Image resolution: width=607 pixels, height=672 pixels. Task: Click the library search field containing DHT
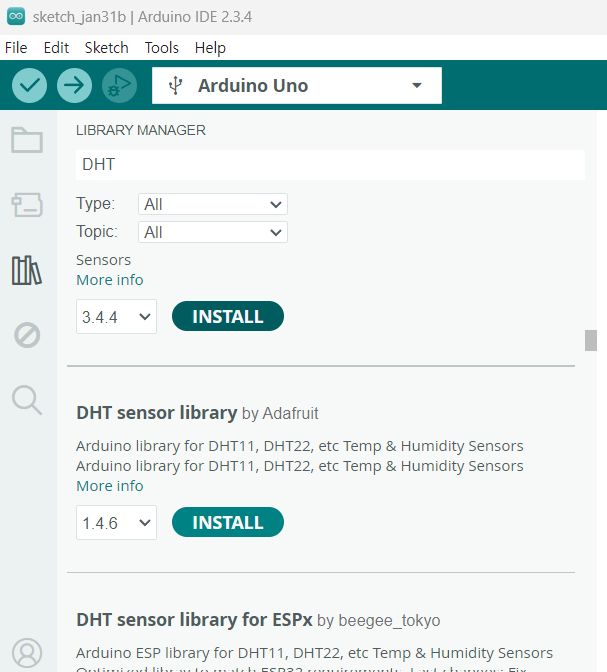(x=330, y=165)
